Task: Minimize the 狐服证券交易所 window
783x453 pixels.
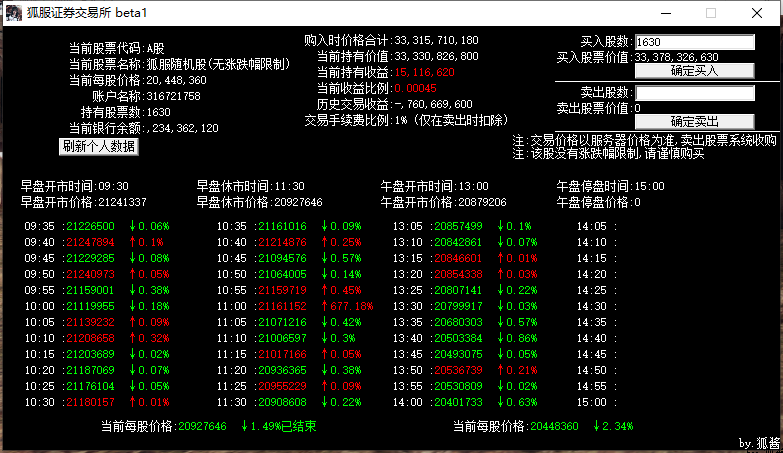Action: (x=665, y=13)
